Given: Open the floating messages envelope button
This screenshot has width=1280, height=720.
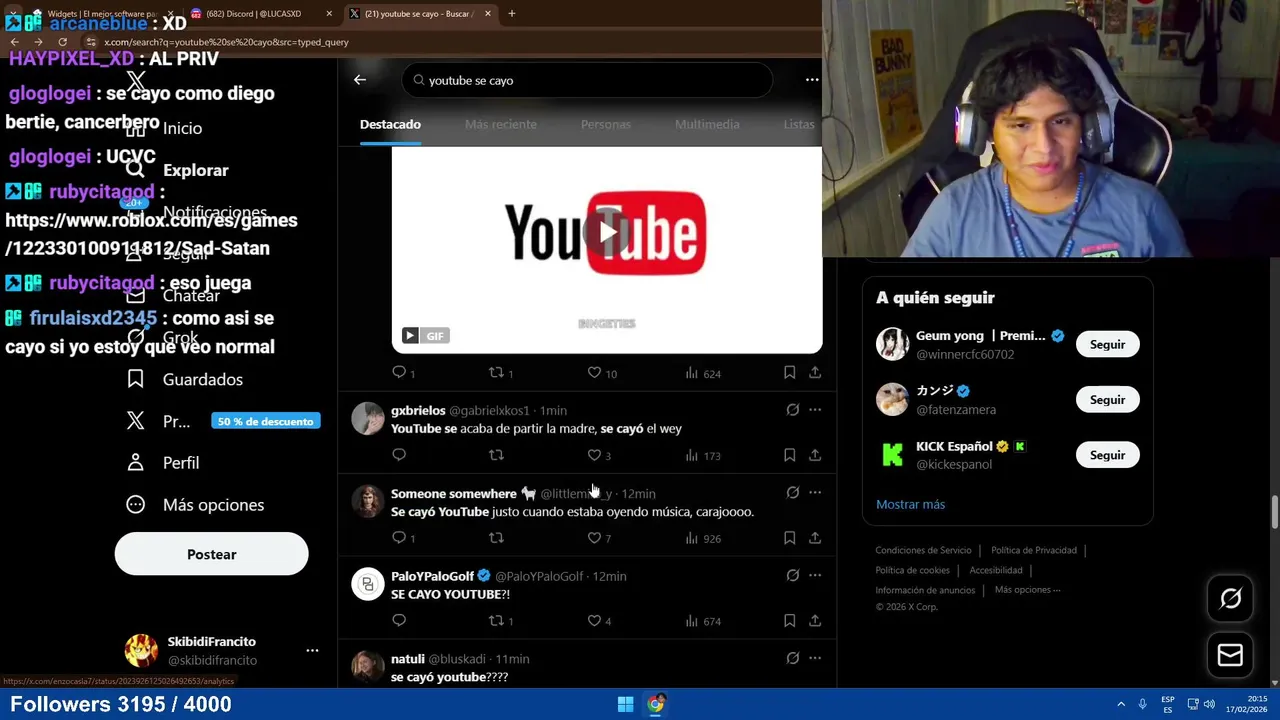Looking at the screenshot, I should click(1230, 655).
